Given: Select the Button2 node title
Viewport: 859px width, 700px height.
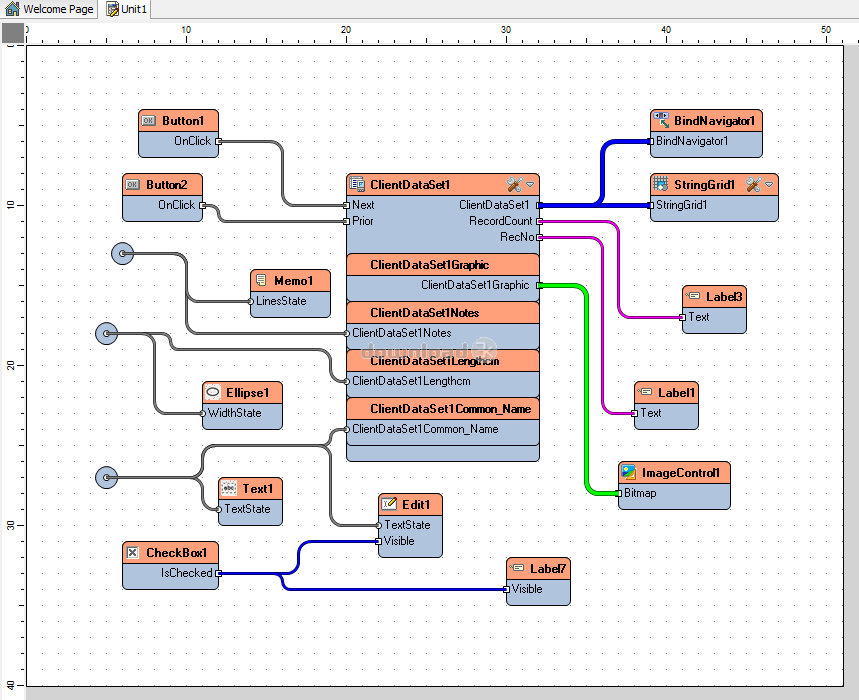Looking at the screenshot, I should tap(167, 185).
